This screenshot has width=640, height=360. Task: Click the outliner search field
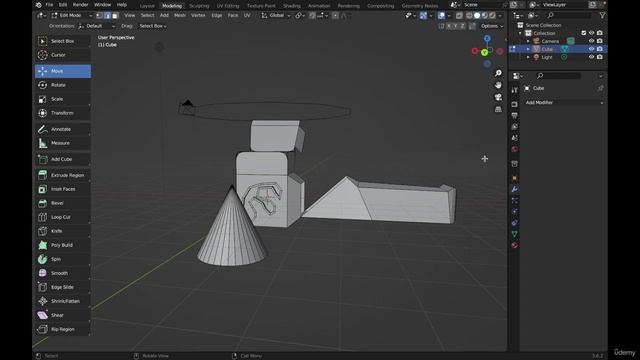tap(569, 16)
